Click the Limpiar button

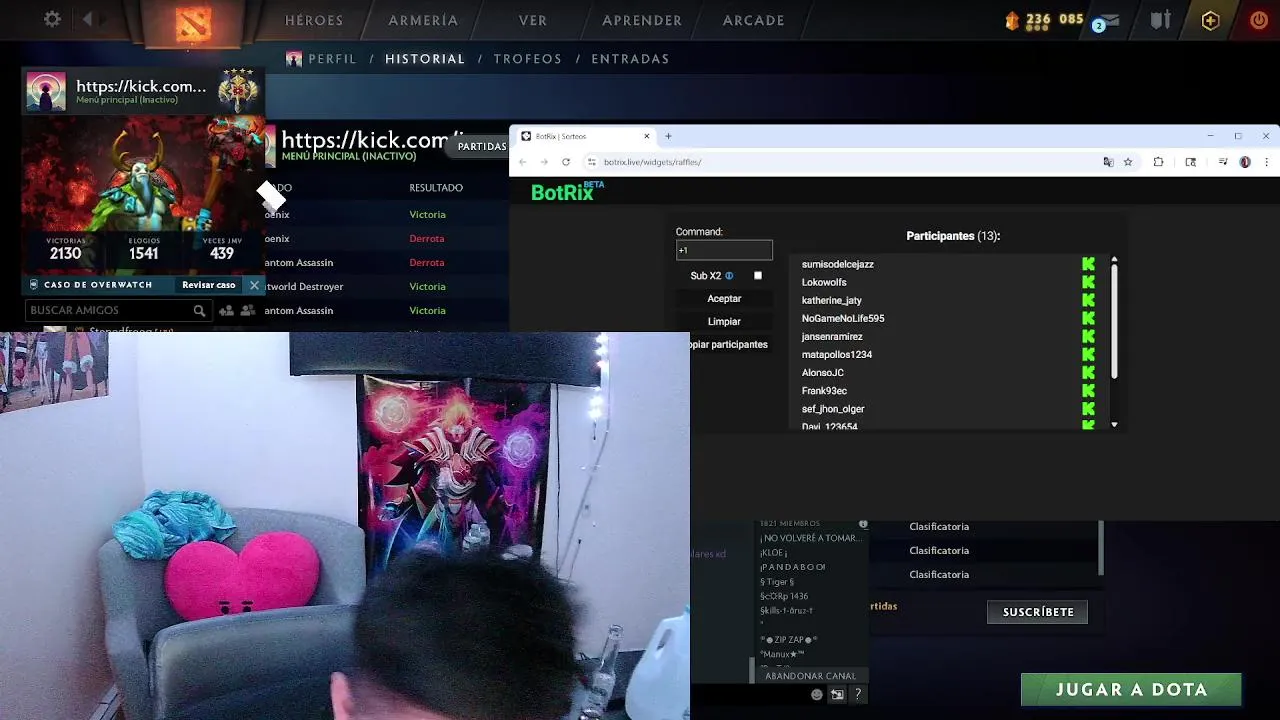coord(724,321)
